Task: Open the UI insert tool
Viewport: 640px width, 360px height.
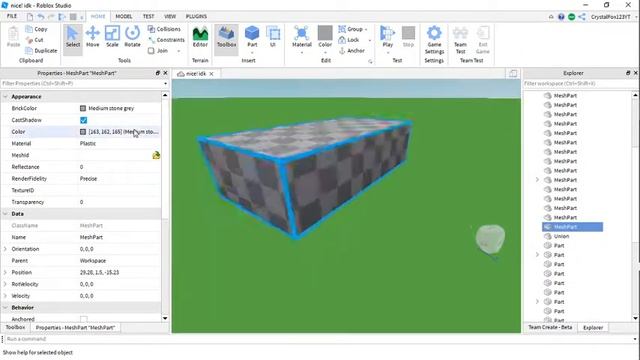Action: [x=273, y=37]
